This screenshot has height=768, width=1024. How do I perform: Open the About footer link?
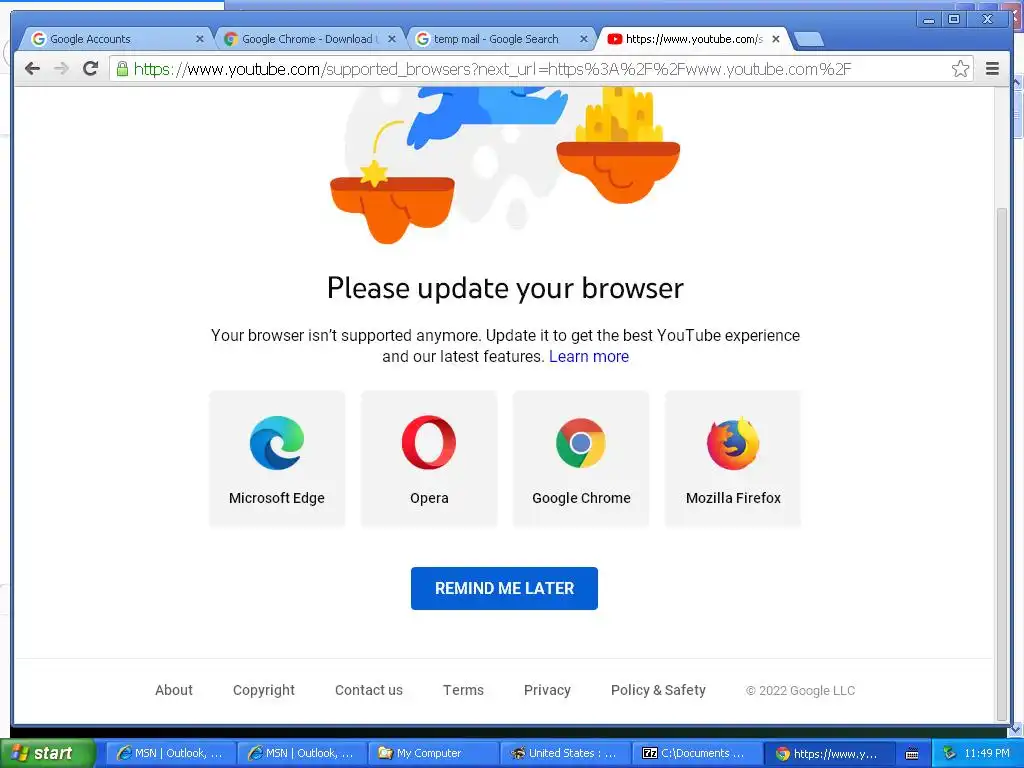click(174, 690)
